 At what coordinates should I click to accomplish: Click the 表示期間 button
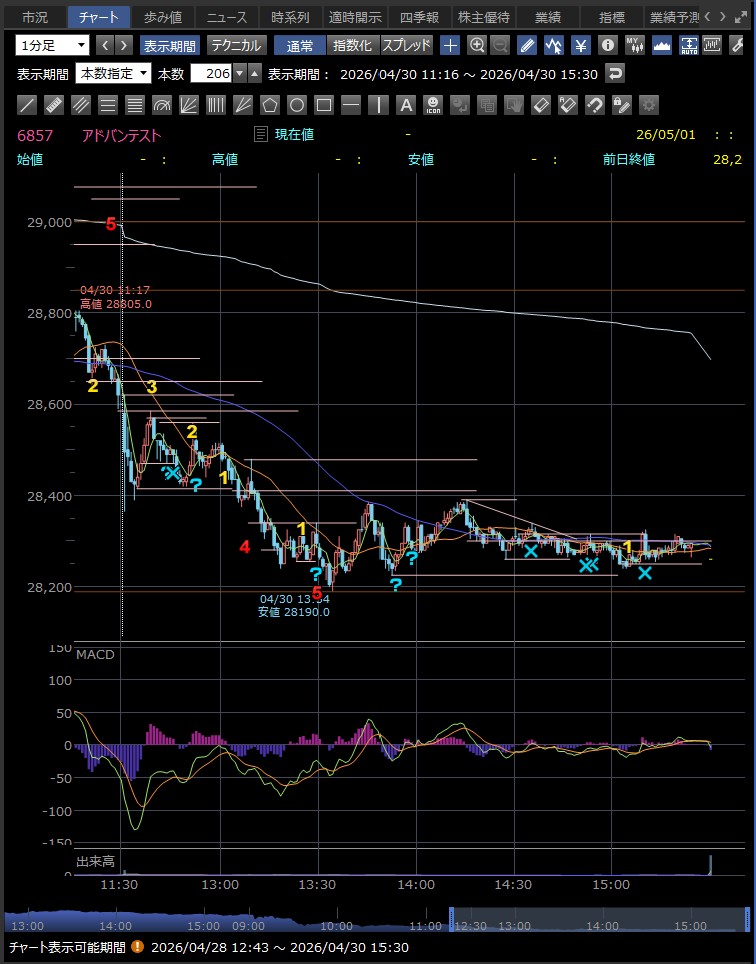pyautogui.click(x=170, y=45)
